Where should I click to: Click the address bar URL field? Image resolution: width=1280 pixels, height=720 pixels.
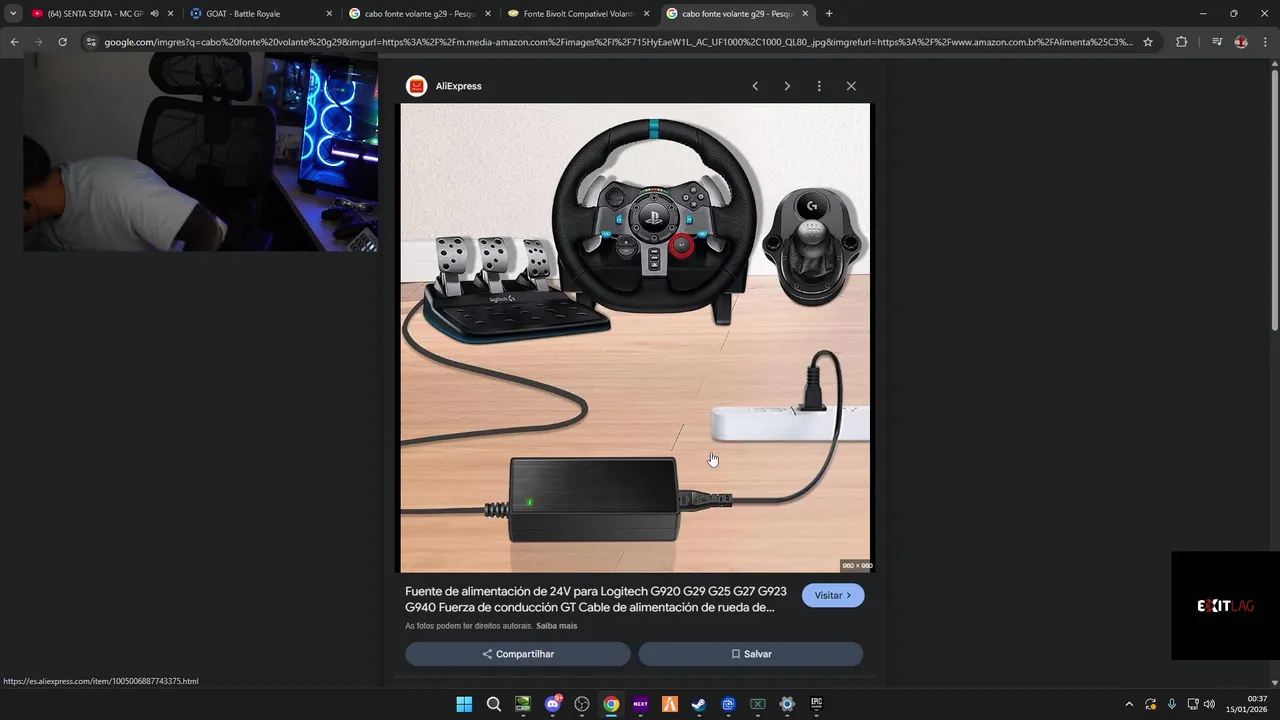[x=618, y=42]
